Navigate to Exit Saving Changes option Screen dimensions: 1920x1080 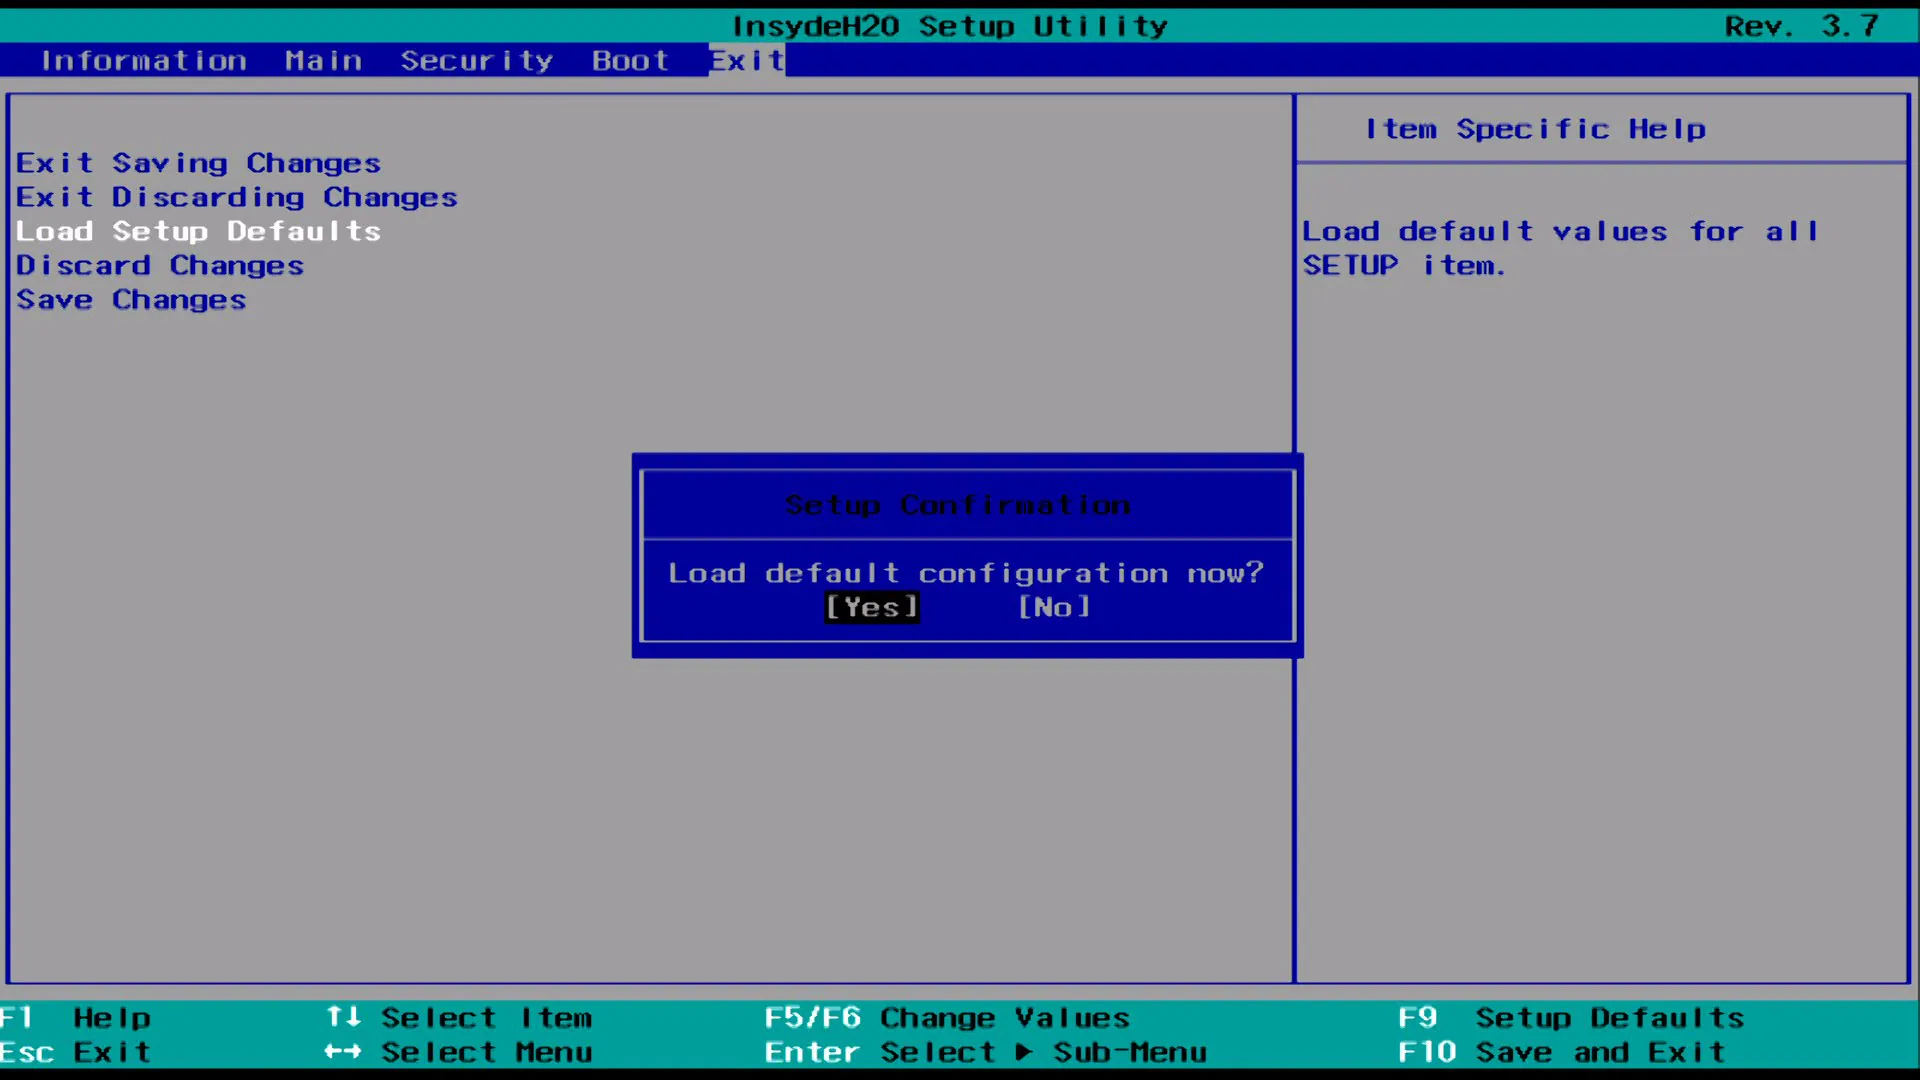click(199, 161)
